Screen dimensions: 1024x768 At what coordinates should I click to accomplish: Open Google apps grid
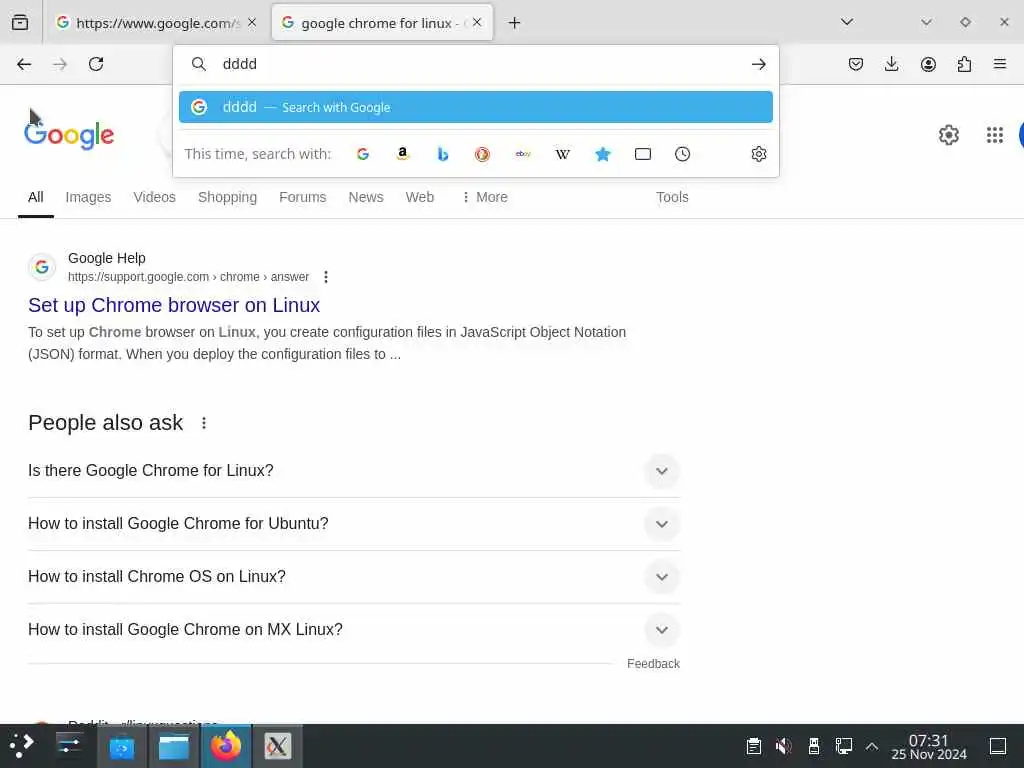[995, 135]
